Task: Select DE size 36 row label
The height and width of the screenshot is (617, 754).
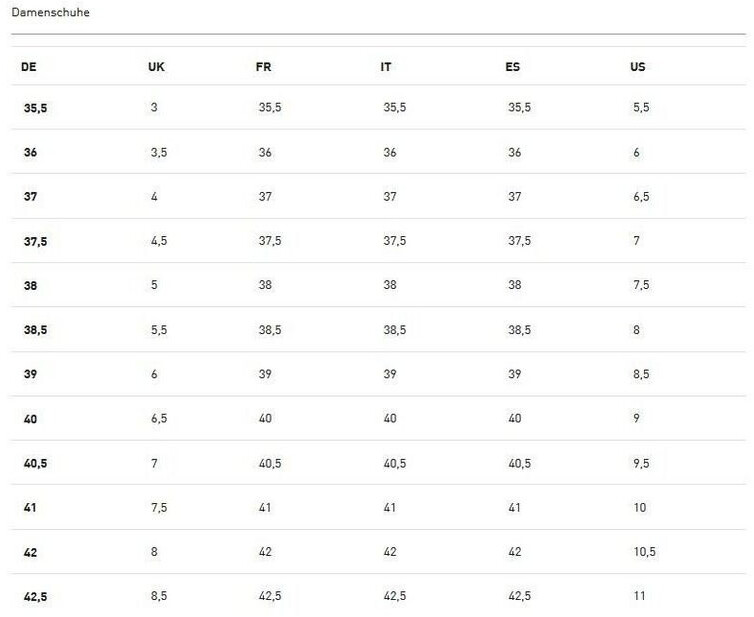Action: point(30,152)
